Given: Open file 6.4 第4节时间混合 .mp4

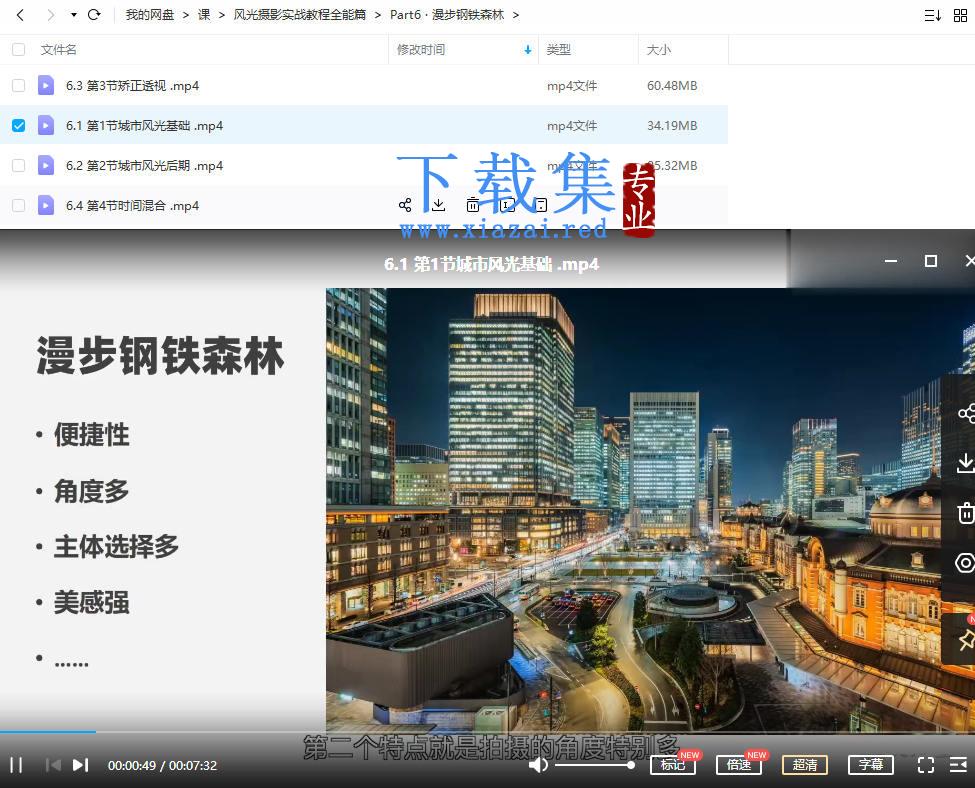Looking at the screenshot, I should [x=132, y=205].
